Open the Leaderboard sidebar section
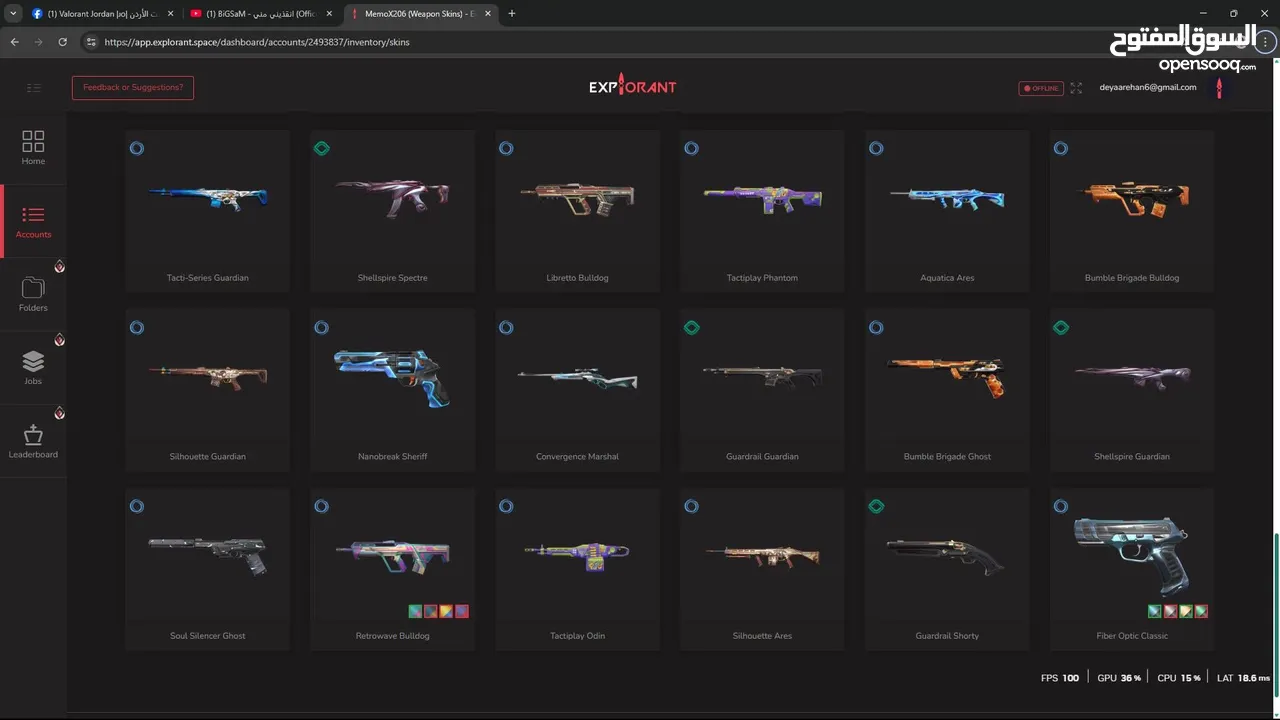 tap(33, 441)
